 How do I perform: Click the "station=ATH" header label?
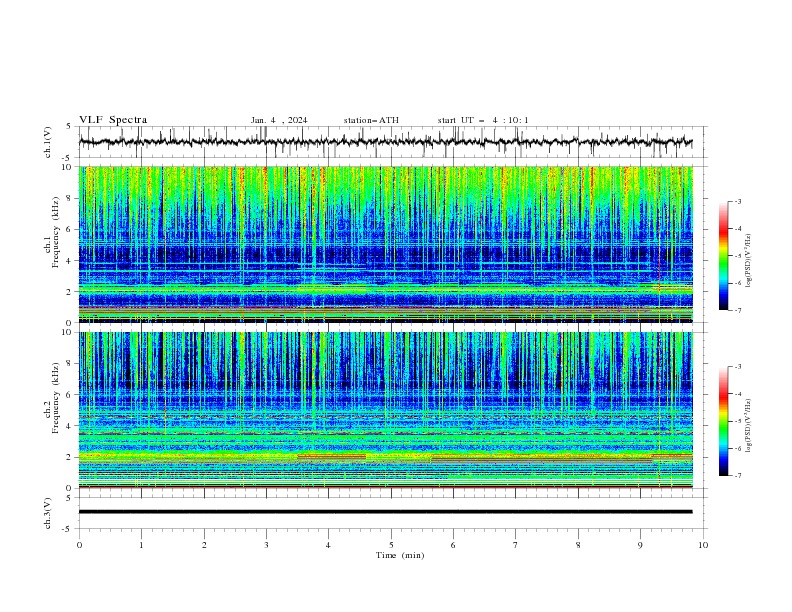(371, 120)
